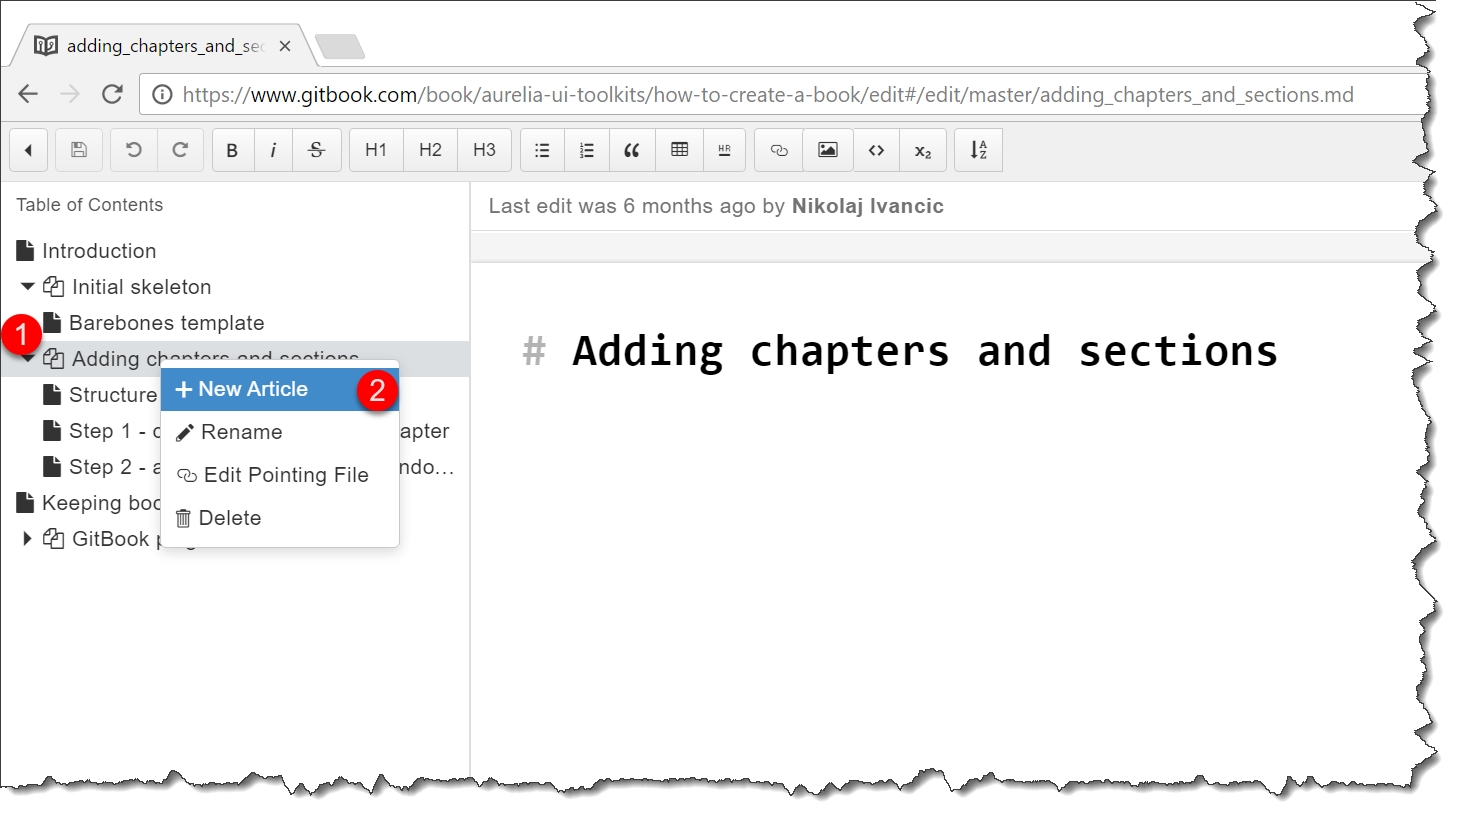The width and height of the screenshot is (1459, 817).
Task: Click the sort A-Z toolbar icon
Action: coord(978,150)
